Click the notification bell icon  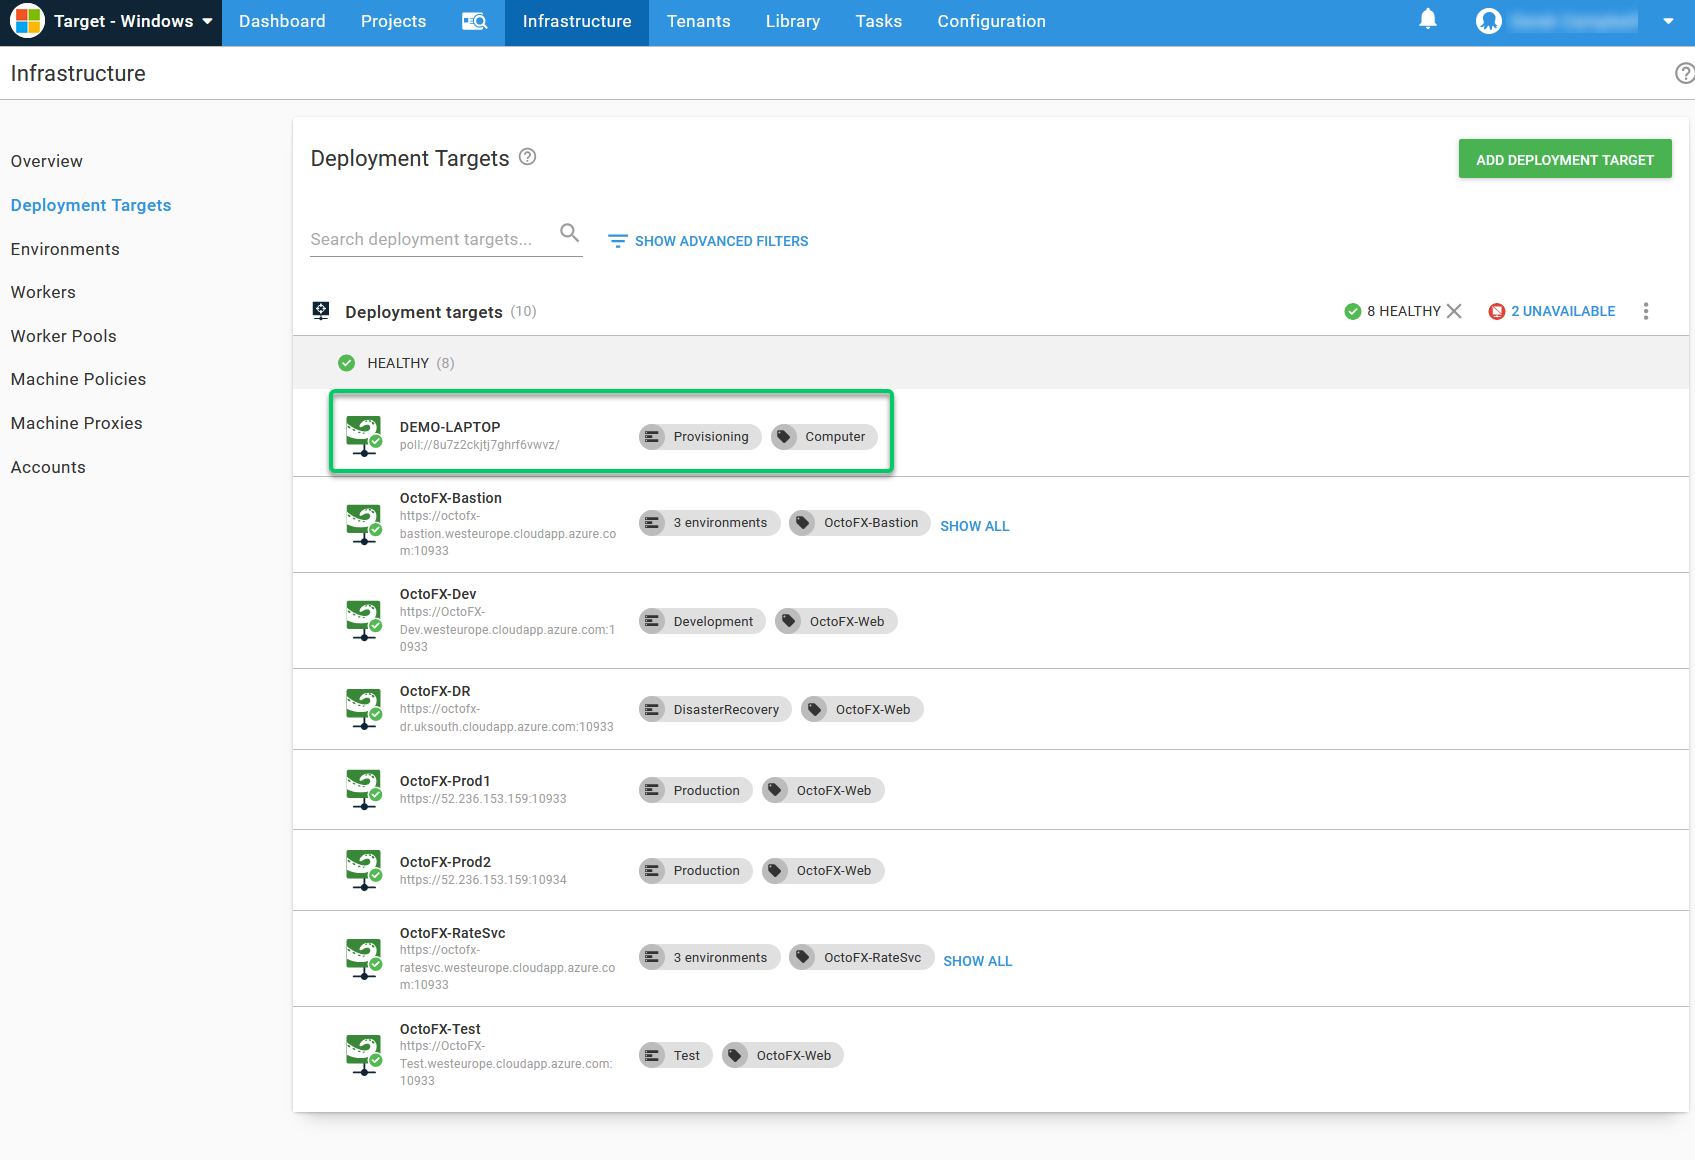pyautogui.click(x=1428, y=20)
